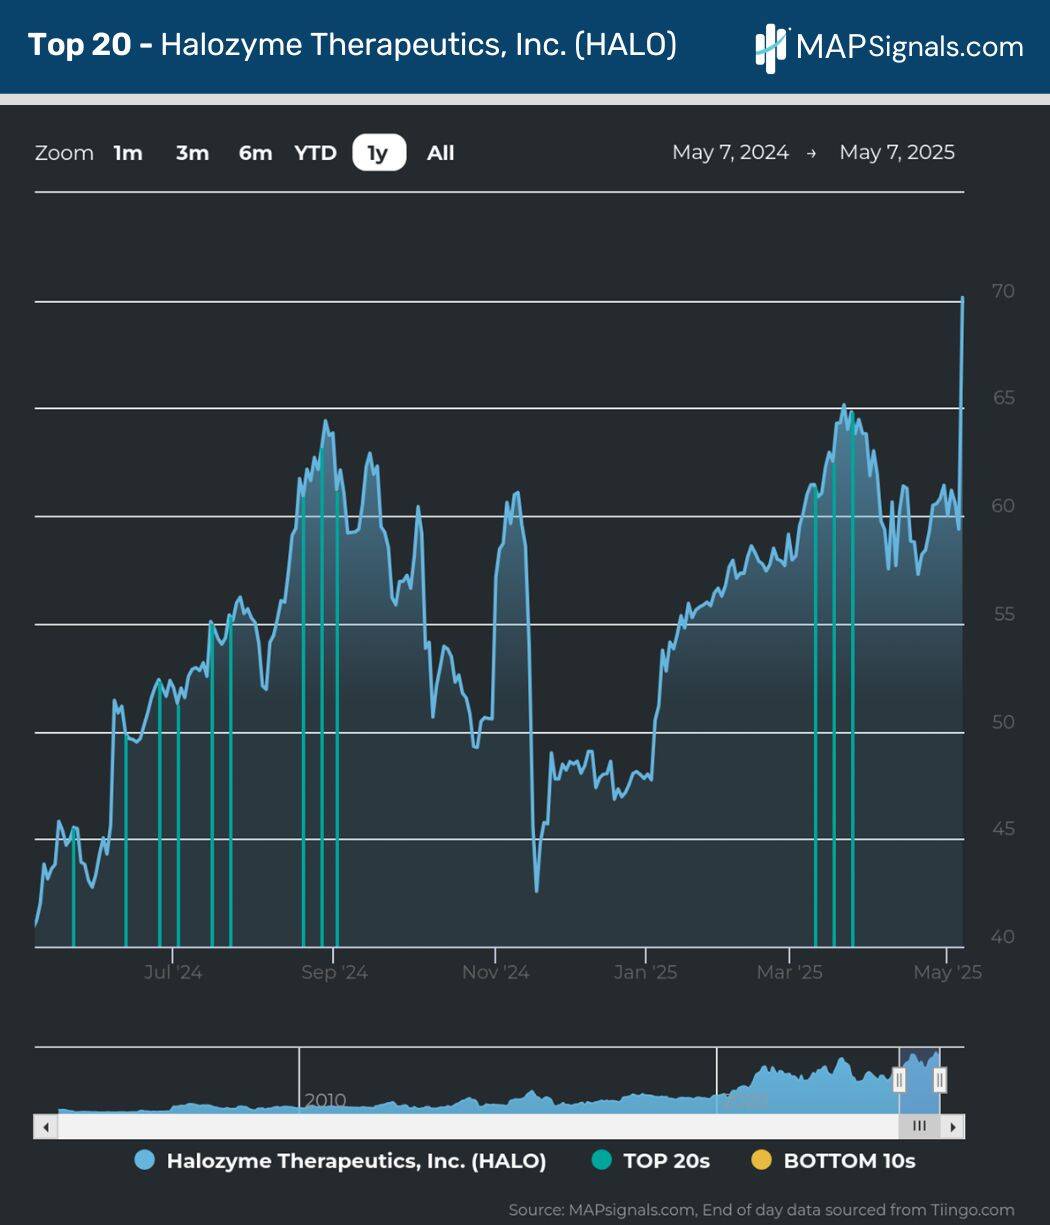Click the '2010' navigator year label
This screenshot has width=1050, height=1225.
[x=325, y=1100]
